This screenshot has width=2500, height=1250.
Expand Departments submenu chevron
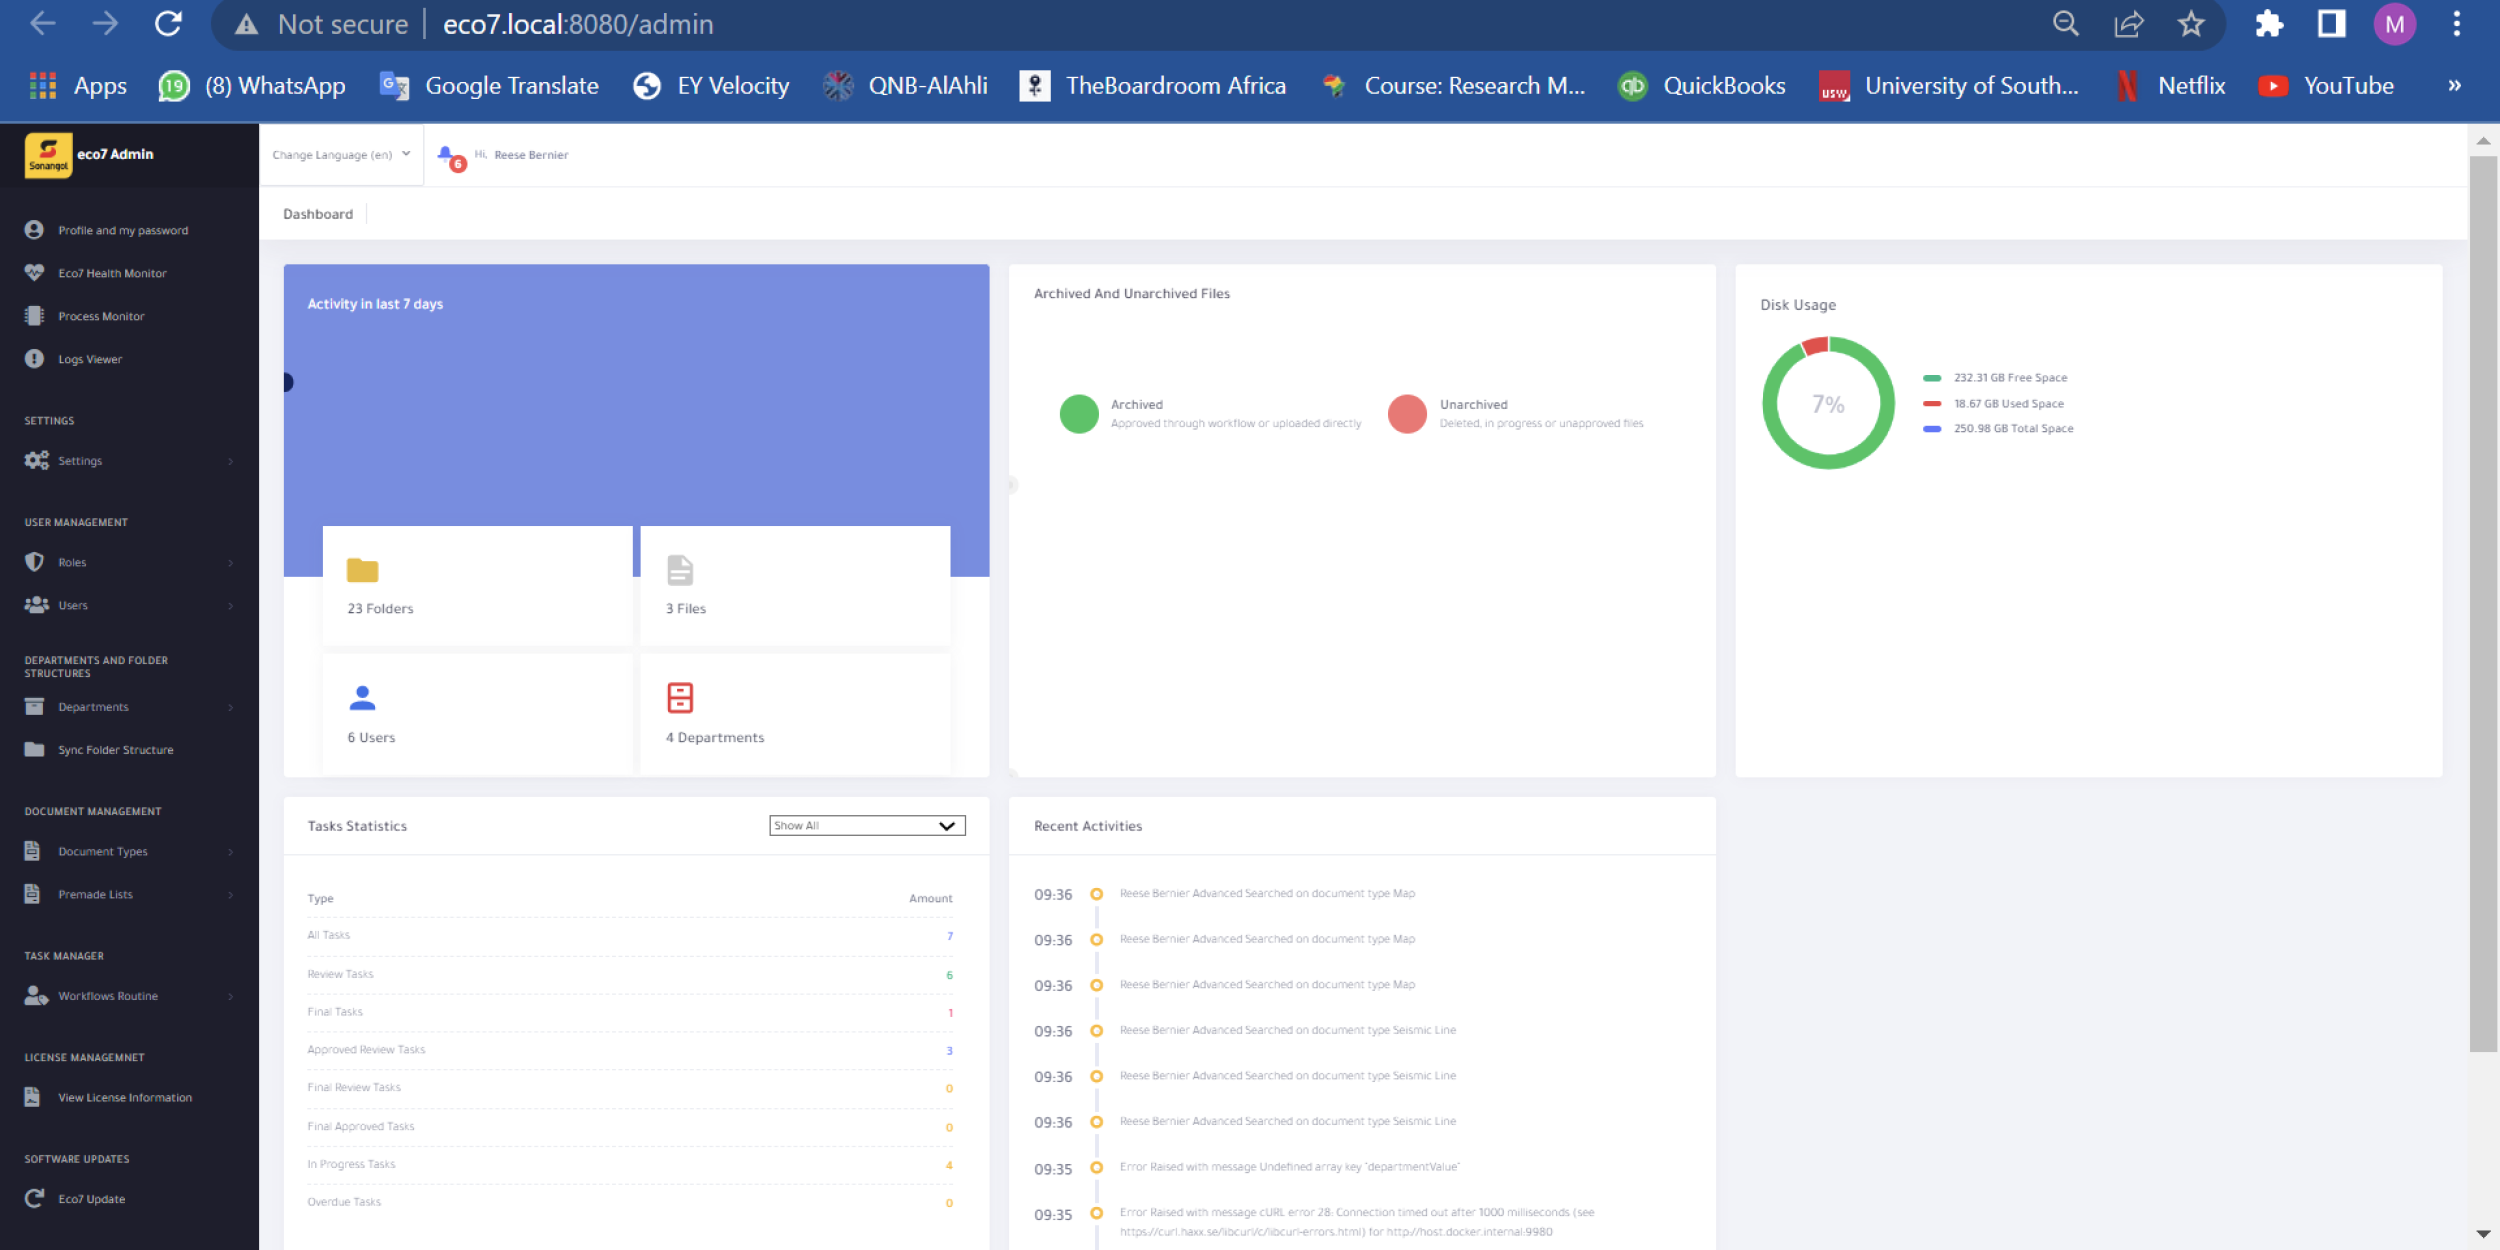pos(231,707)
